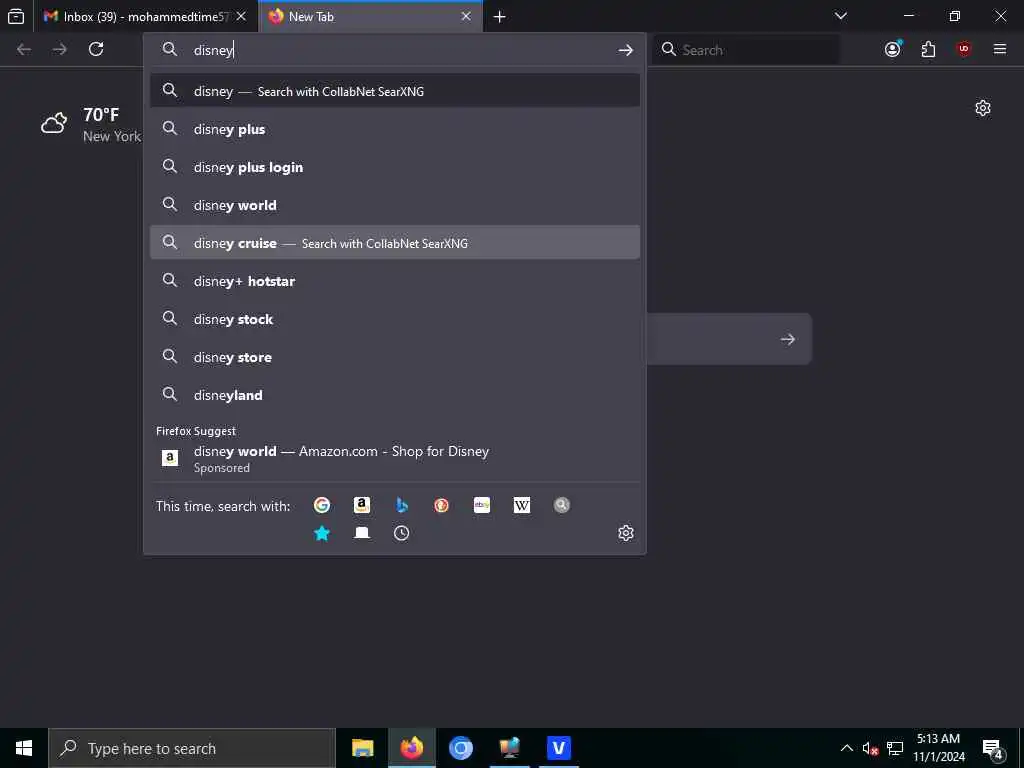Open the notification center icon
This screenshot has width=1024, height=768.
(993, 748)
